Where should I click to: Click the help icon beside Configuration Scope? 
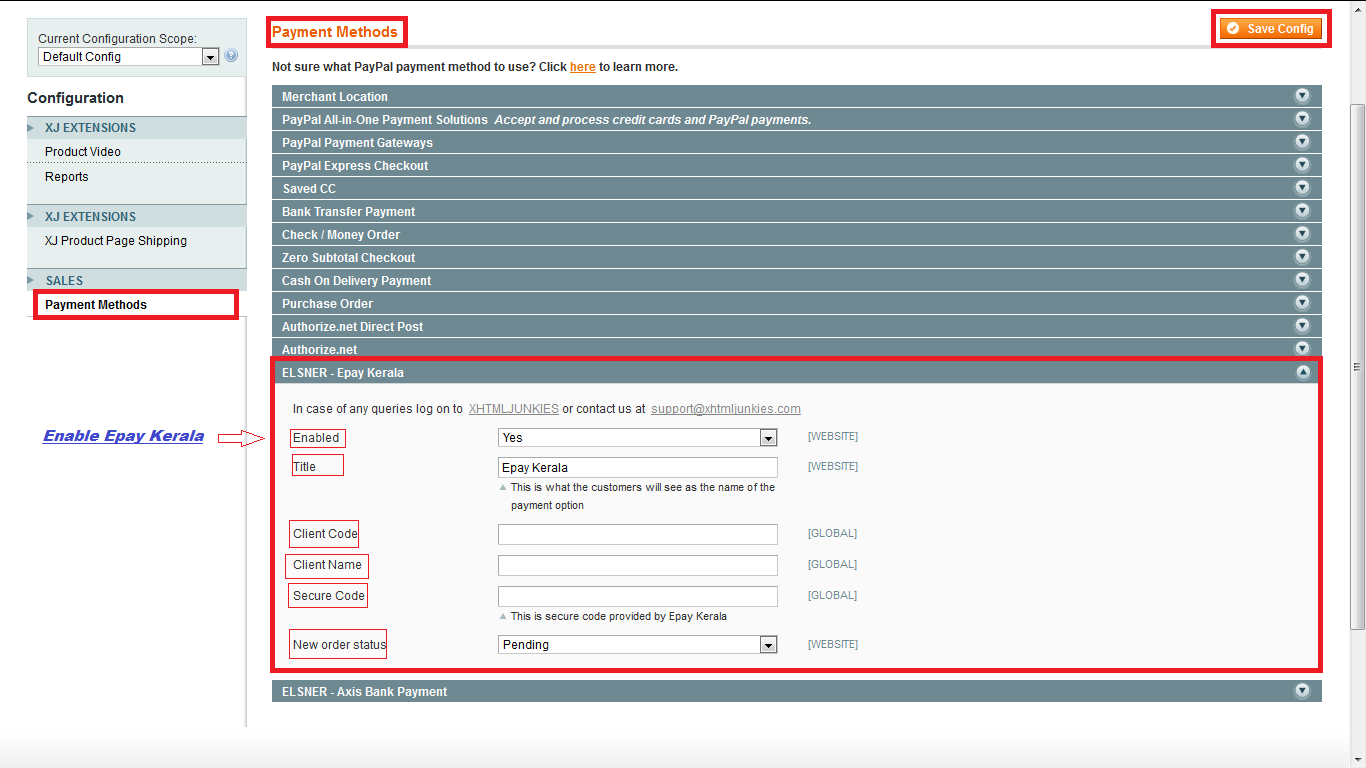tap(232, 56)
